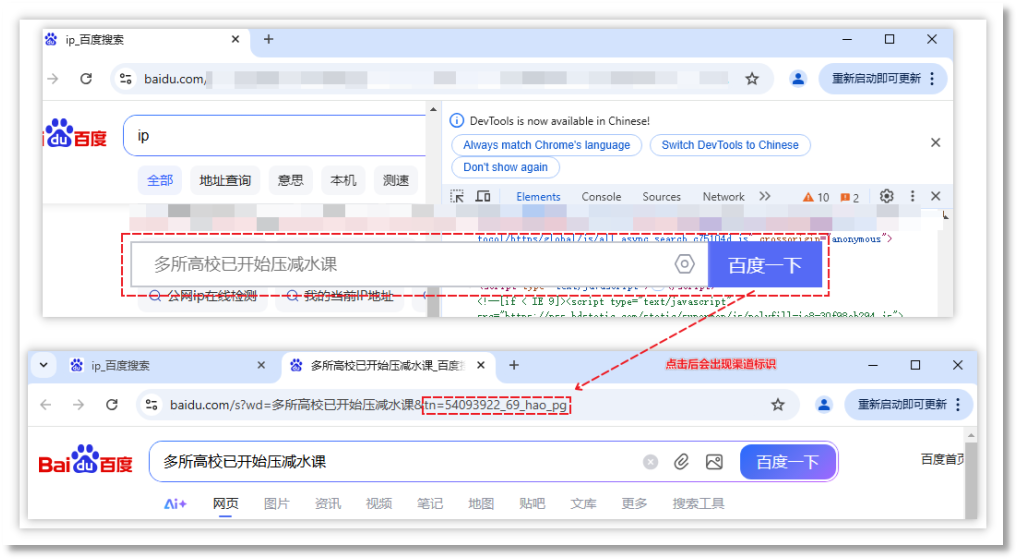Click the bottom address bar URL
Image resolution: width=1019 pixels, height=560 pixels.
[x=369, y=405]
